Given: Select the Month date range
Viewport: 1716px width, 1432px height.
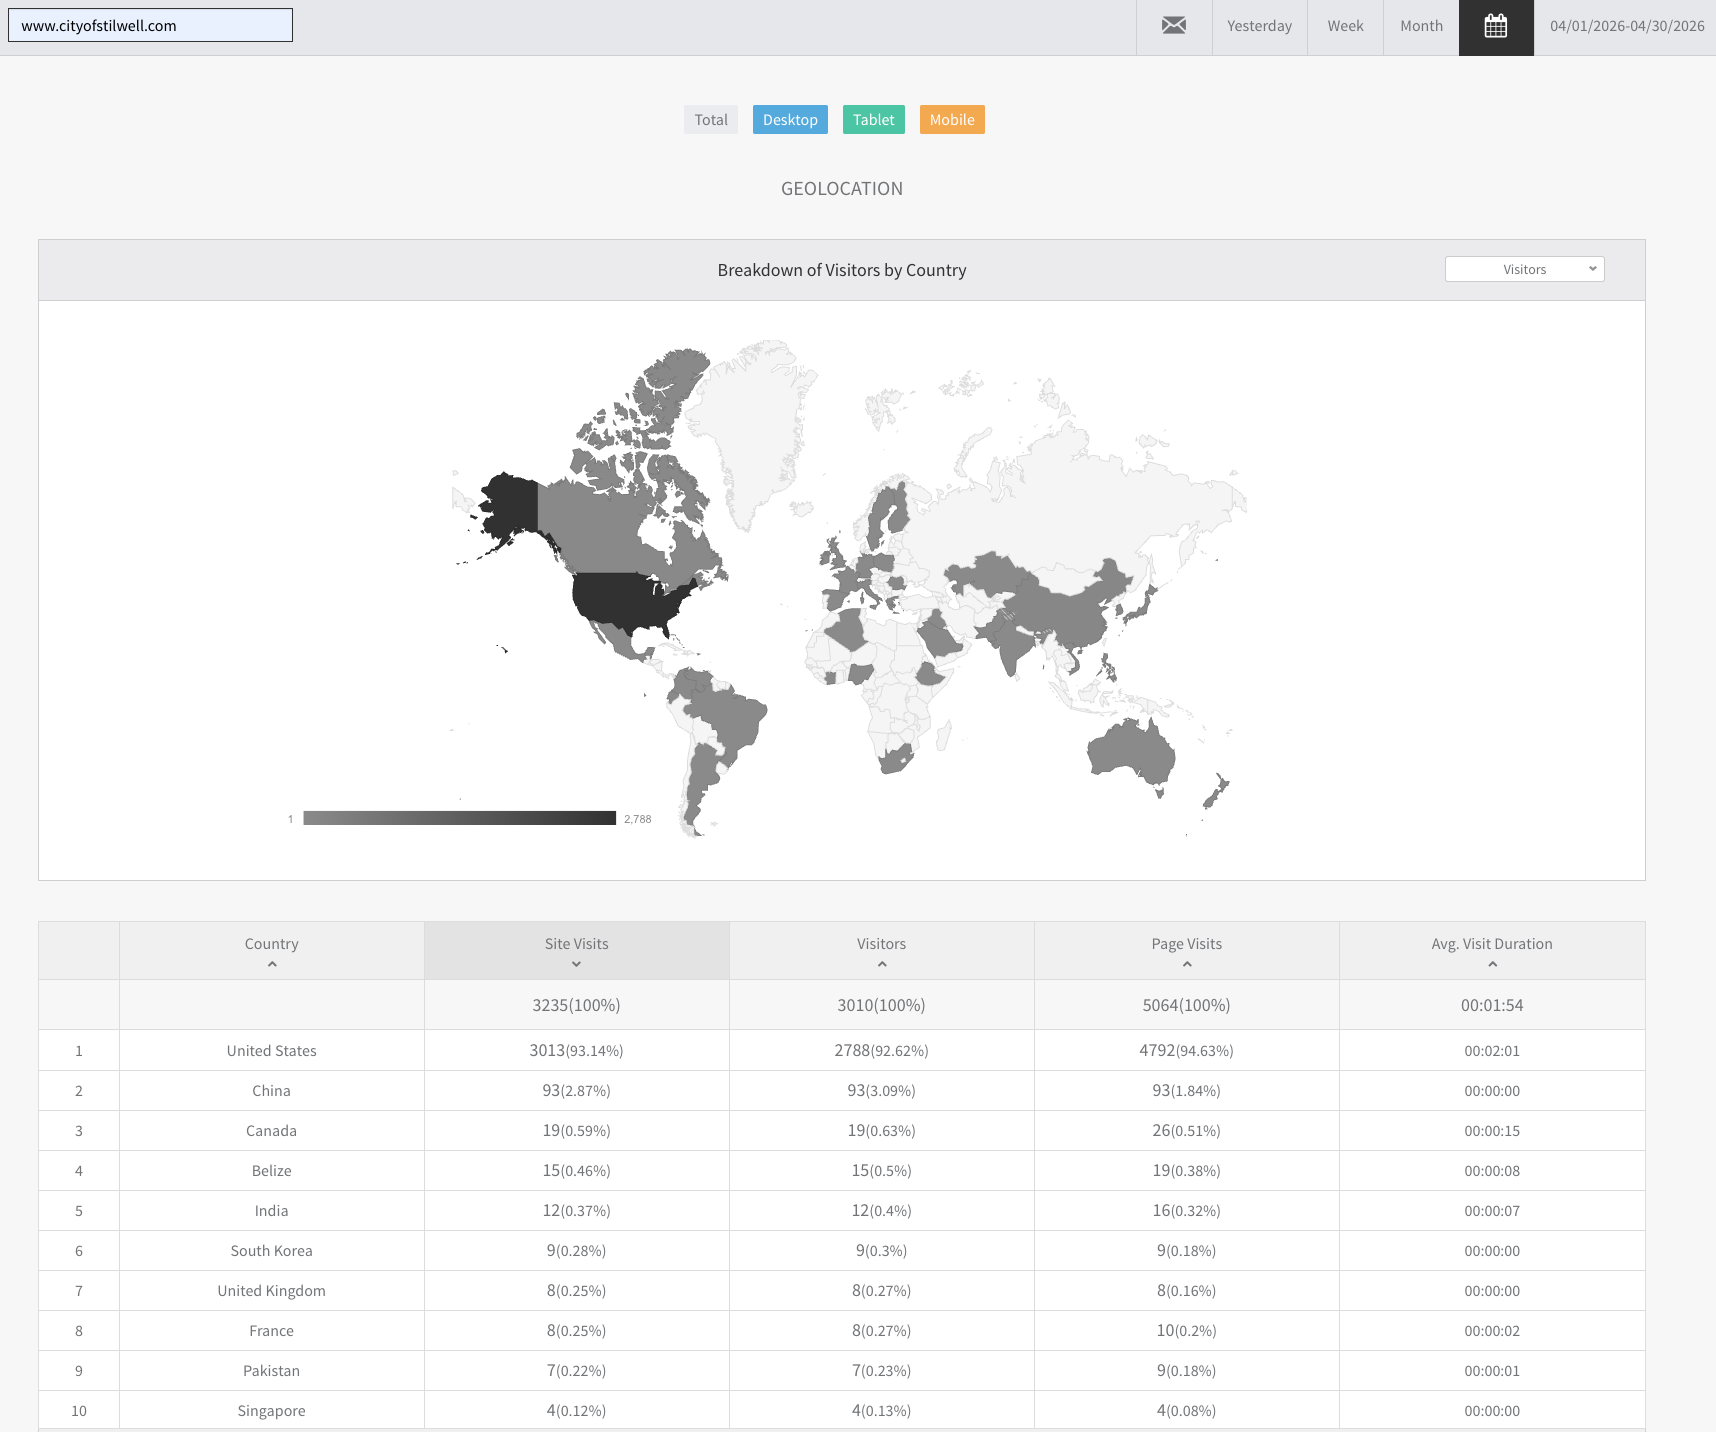Looking at the screenshot, I should [1422, 26].
